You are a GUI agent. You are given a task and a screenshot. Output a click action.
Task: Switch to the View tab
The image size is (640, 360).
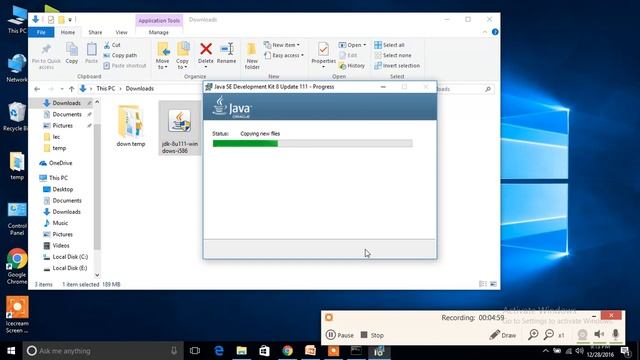coord(121,32)
